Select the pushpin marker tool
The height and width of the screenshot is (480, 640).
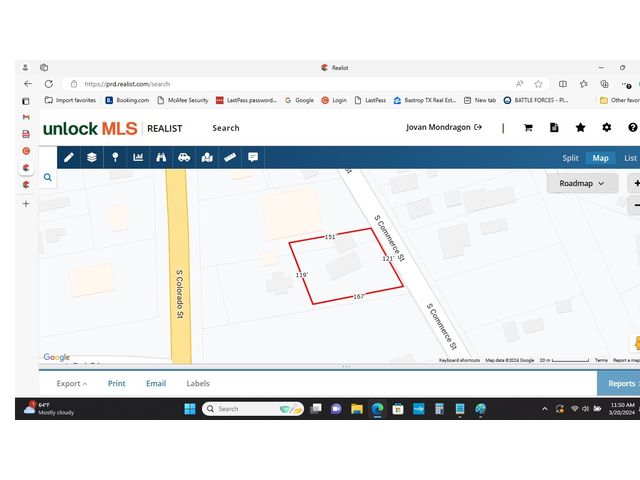[x=115, y=157]
